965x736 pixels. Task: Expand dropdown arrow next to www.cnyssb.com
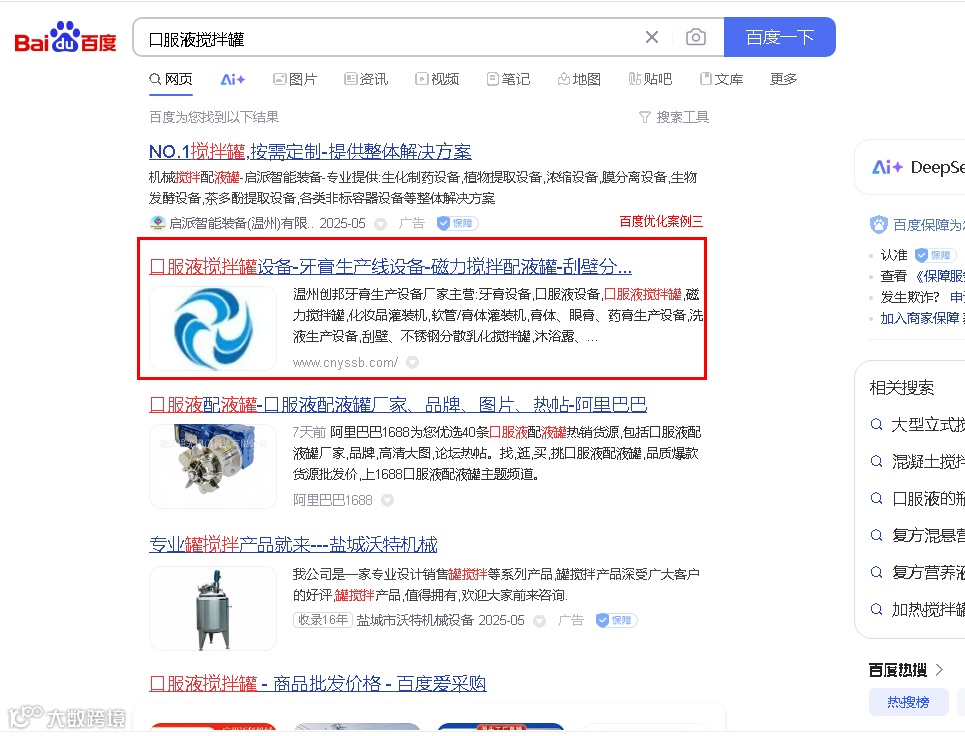click(x=412, y=362)
